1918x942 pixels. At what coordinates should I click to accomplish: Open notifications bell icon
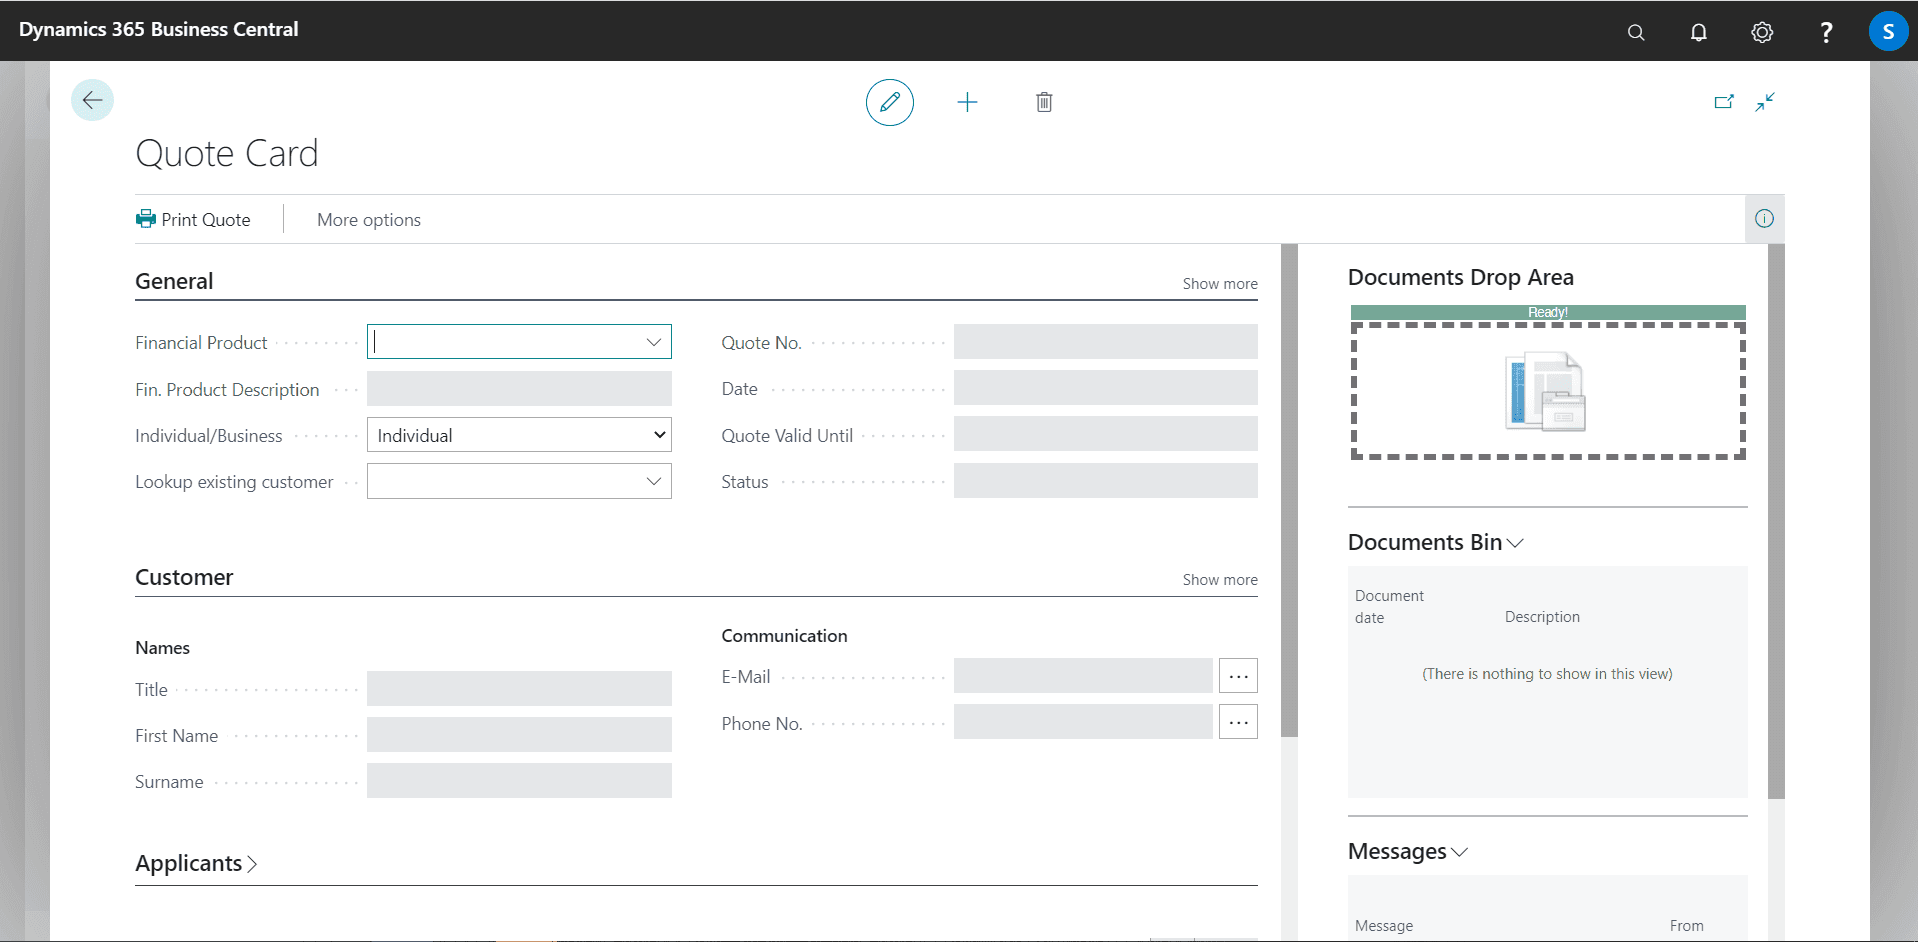1698,32
